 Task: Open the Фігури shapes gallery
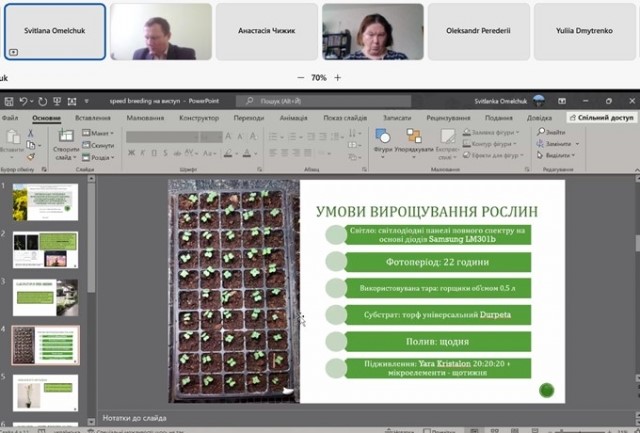382,138
